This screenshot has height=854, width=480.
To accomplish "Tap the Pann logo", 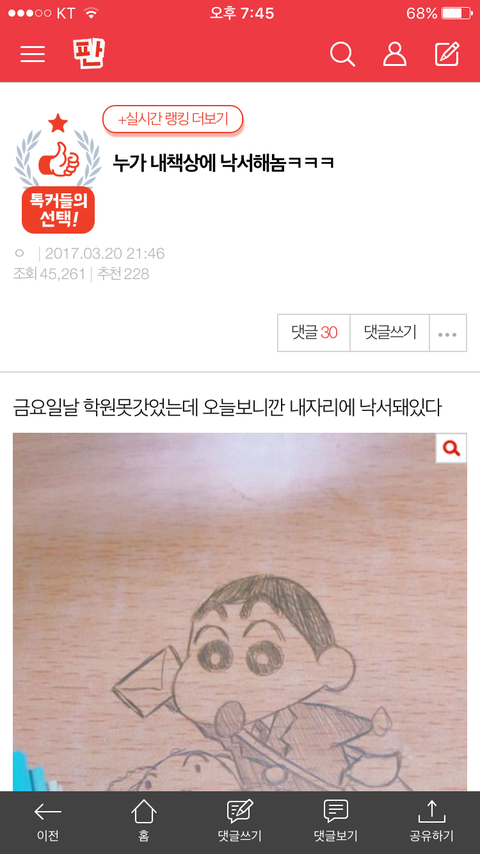I will click(88, 53).
